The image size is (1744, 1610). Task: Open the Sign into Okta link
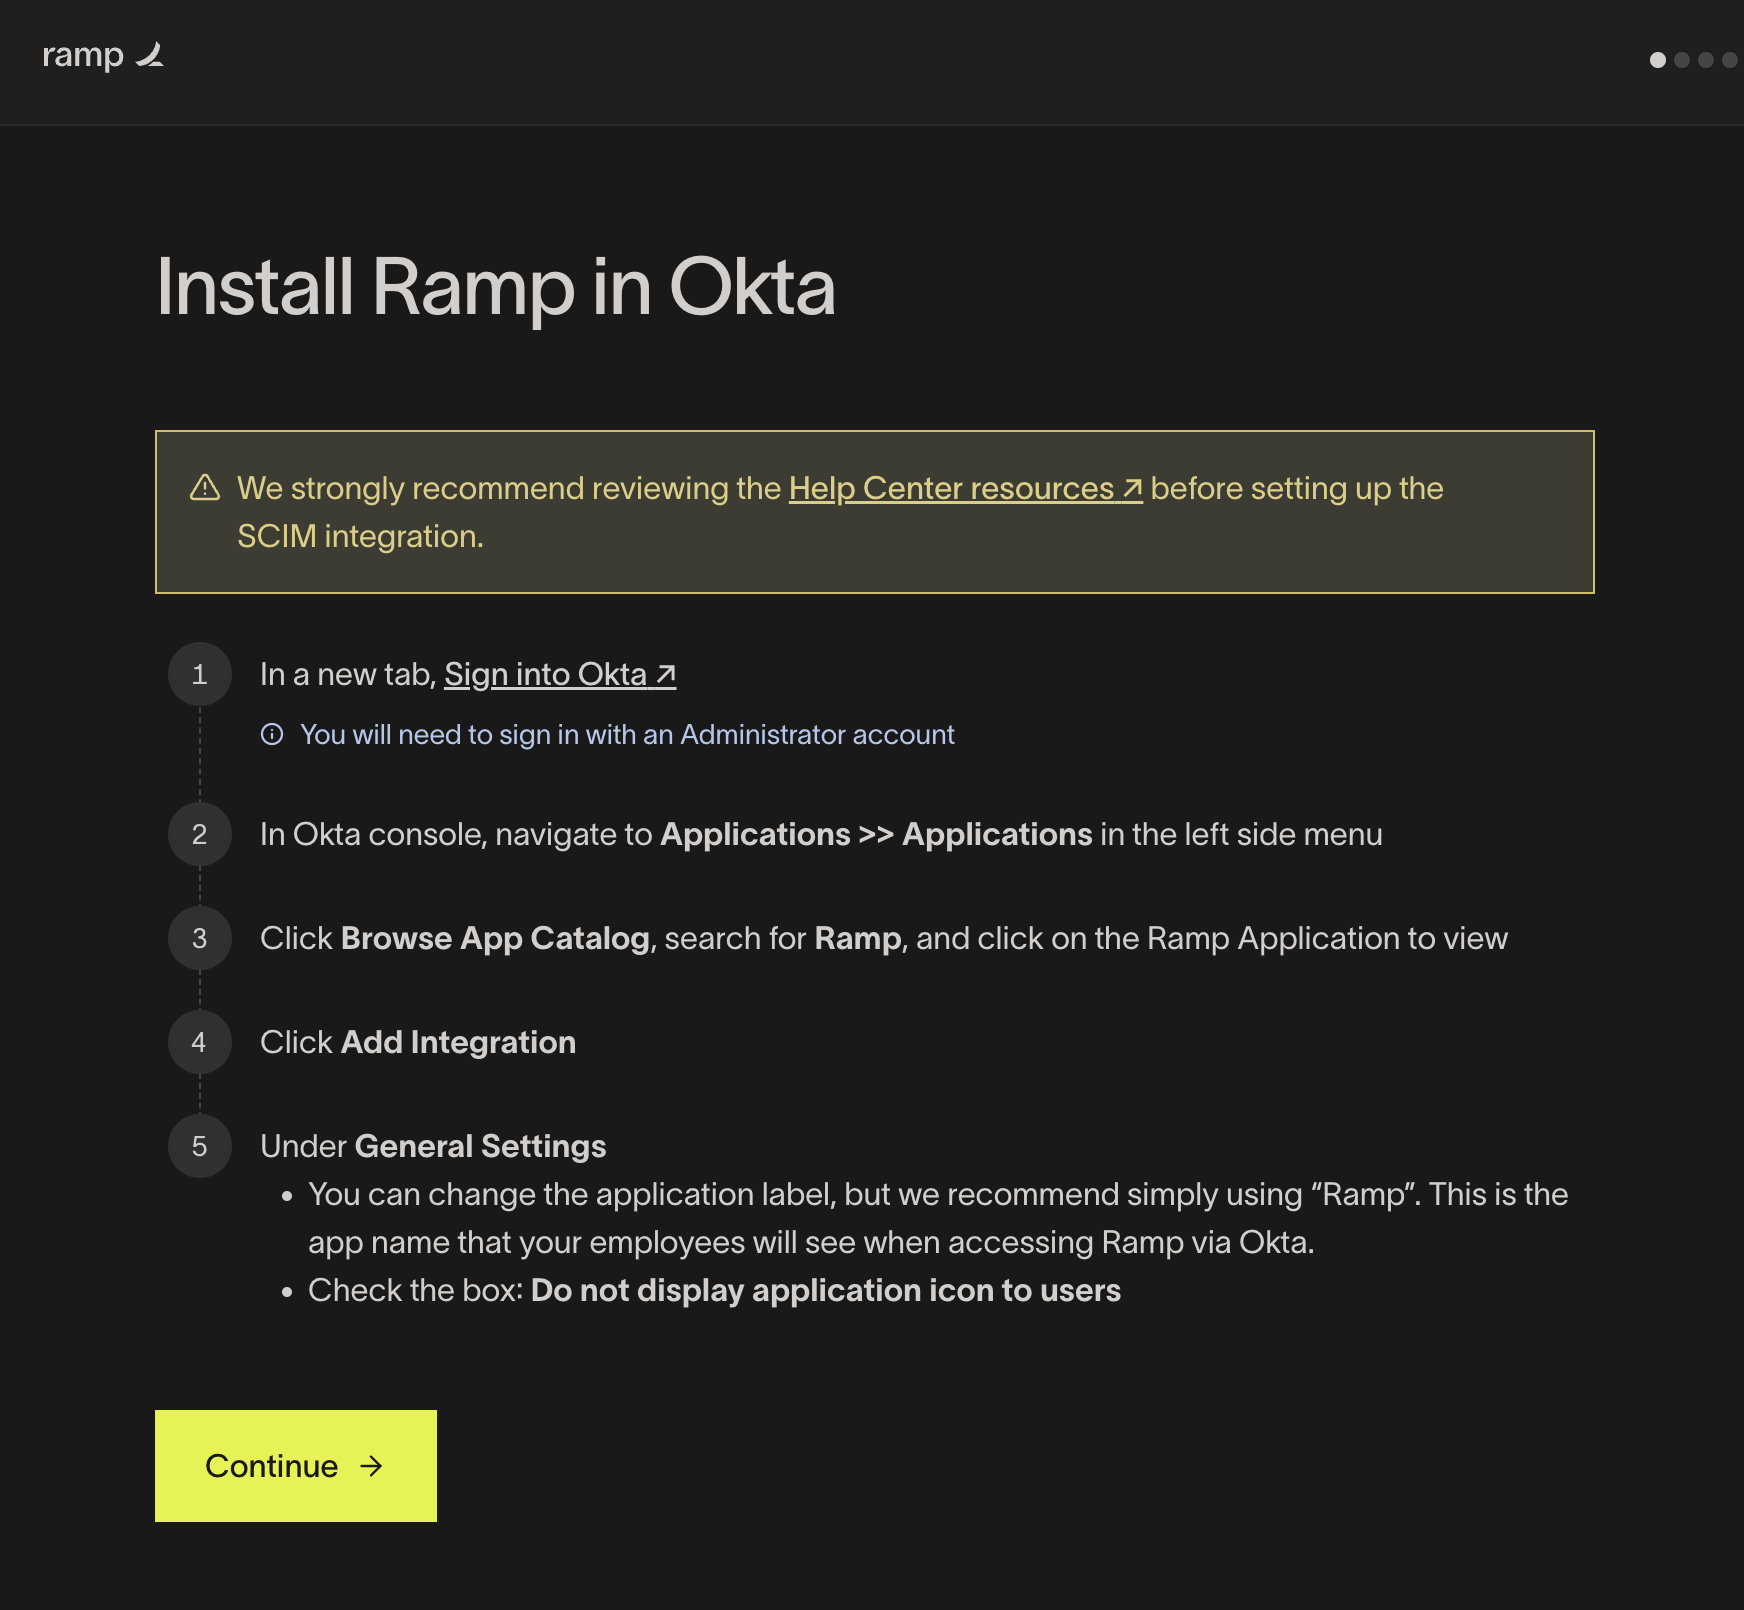[x=560, y=674]
